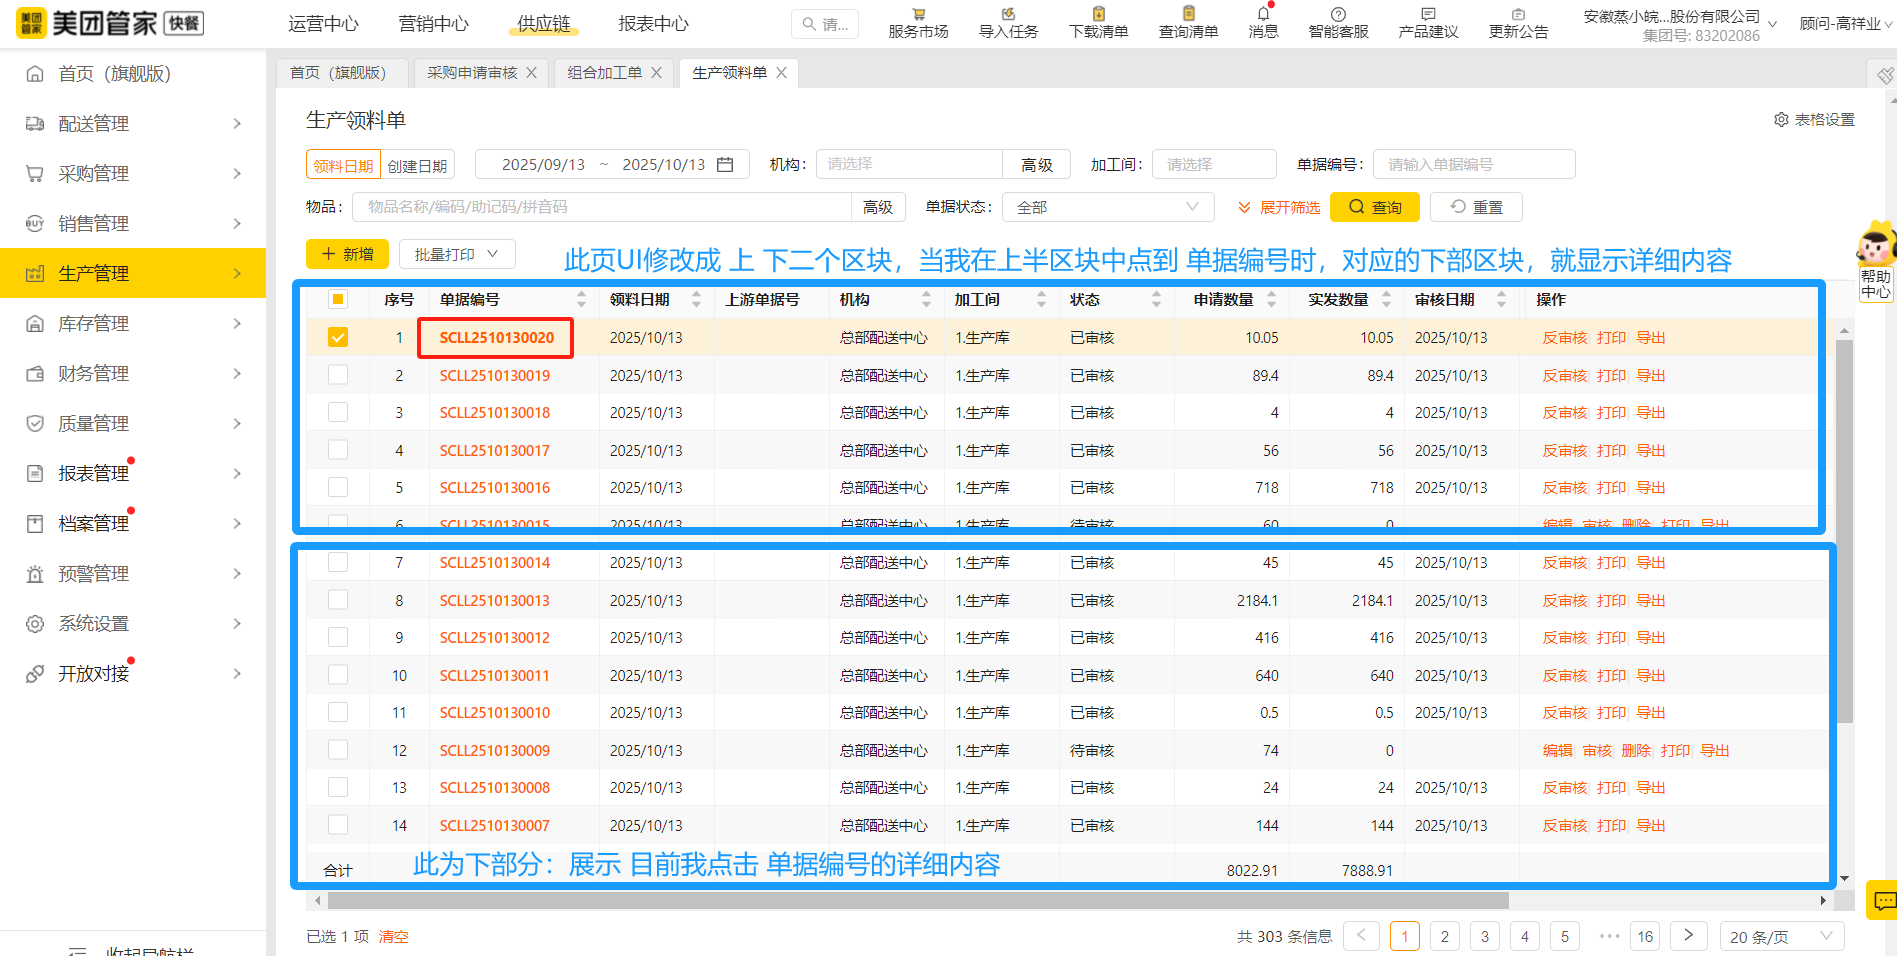Check the checkbox for row SCLL2510130009

tap(338, 749)
